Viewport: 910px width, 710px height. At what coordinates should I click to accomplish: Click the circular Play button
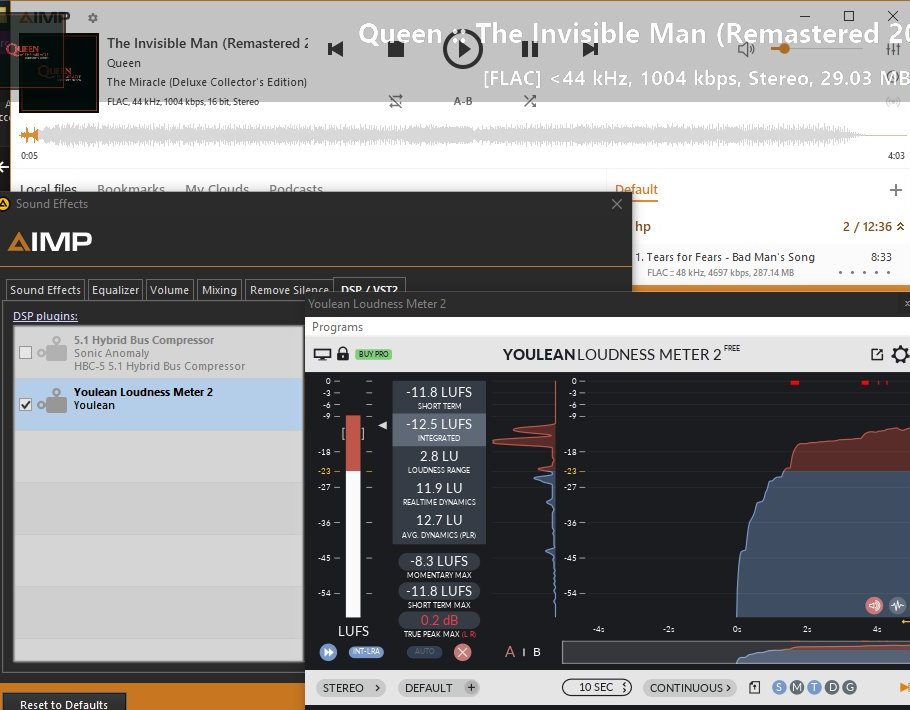point(463,49)
